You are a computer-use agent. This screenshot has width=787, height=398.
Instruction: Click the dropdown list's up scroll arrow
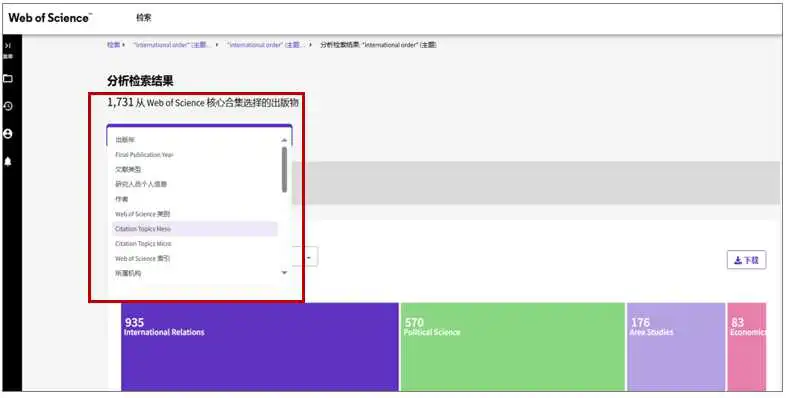coord(284,140)
